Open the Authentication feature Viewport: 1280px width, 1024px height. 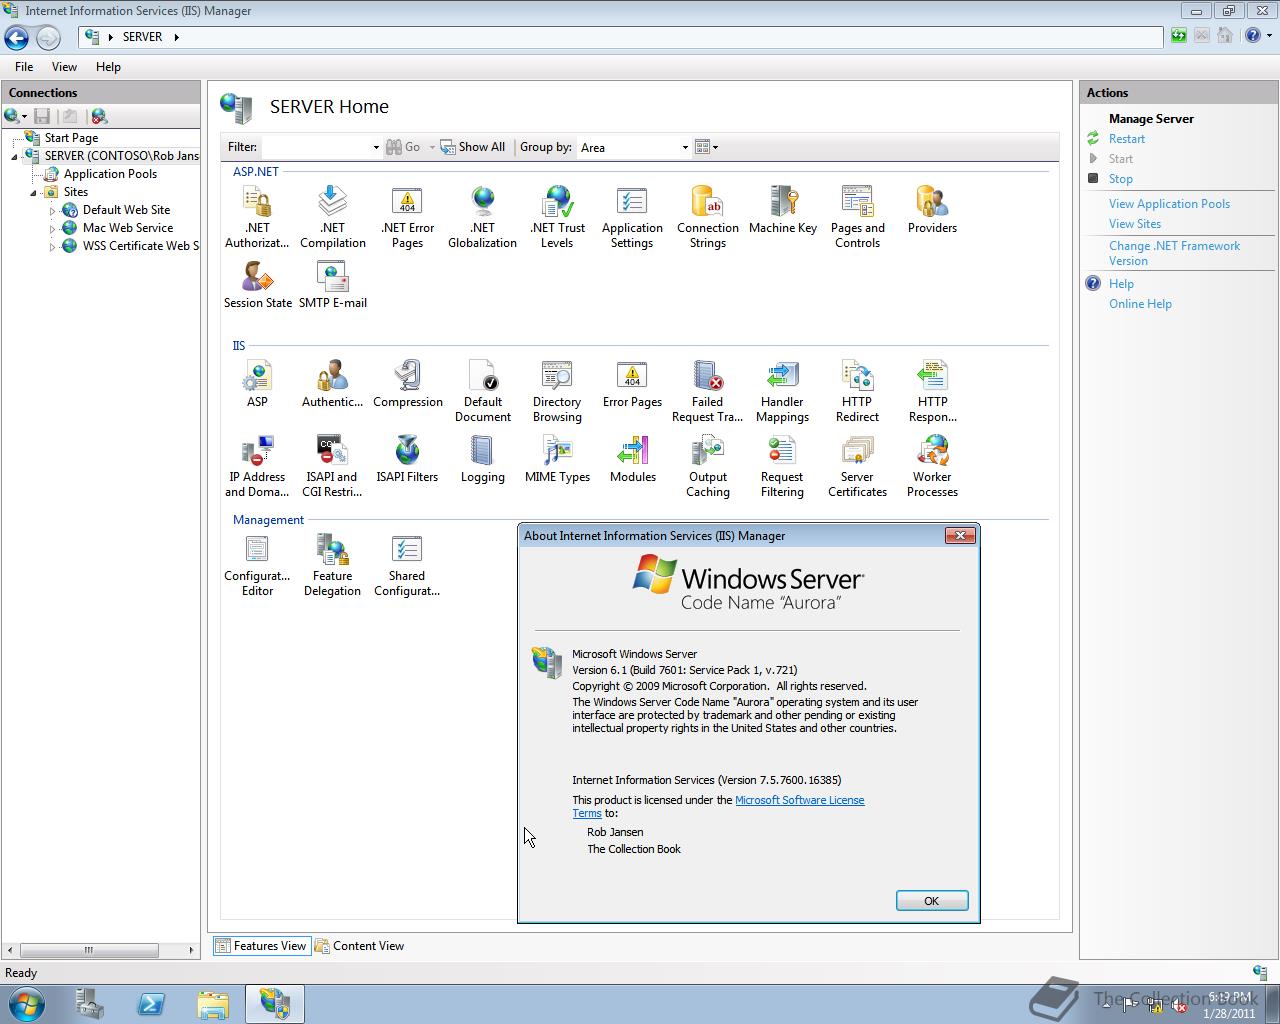click(x=332, y=384)
